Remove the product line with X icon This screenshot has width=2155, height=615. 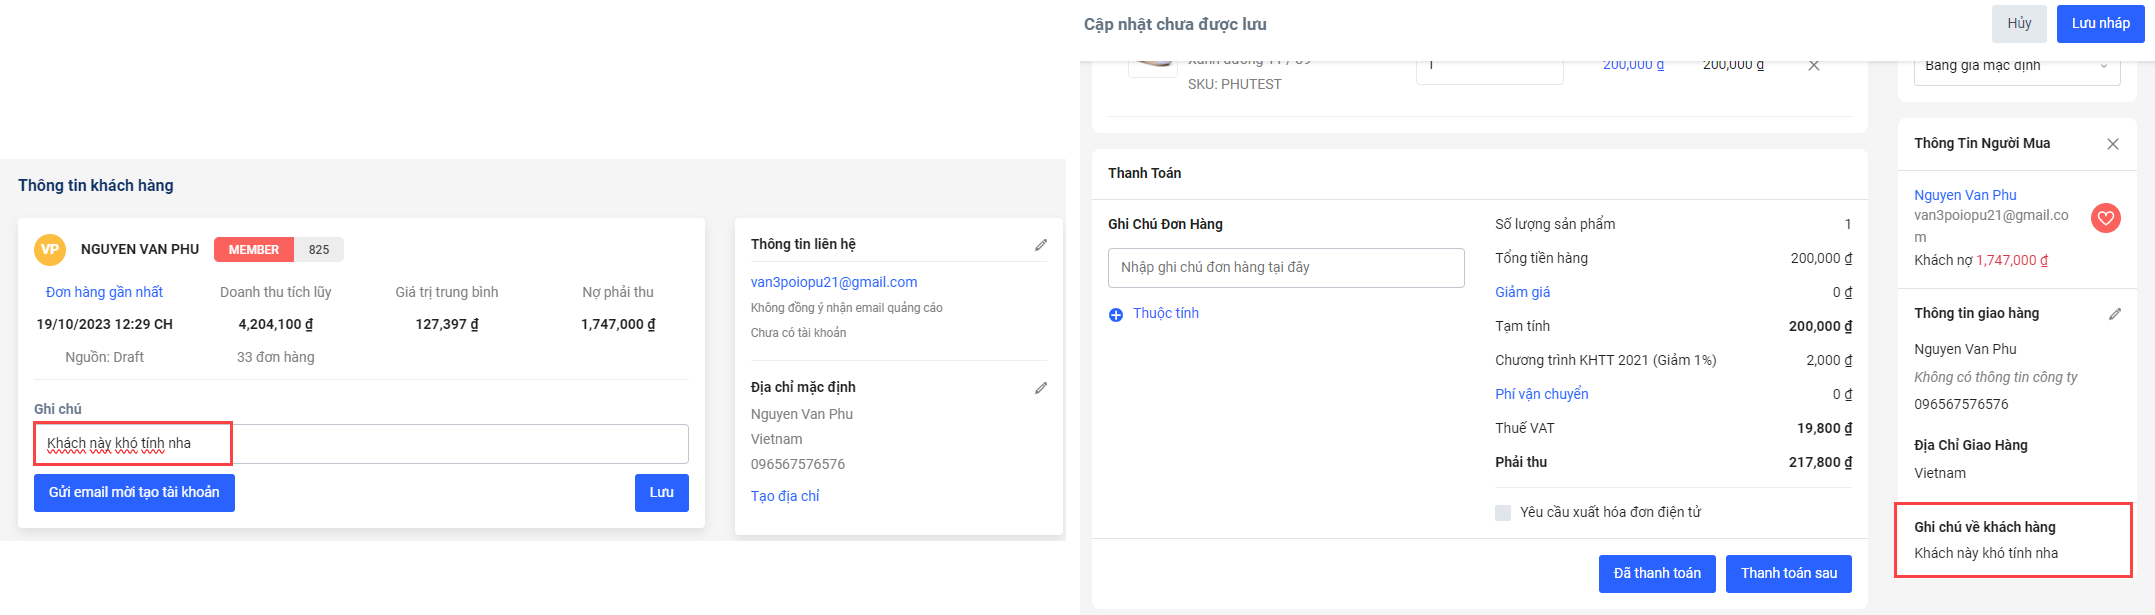[x=1813, y=66]
